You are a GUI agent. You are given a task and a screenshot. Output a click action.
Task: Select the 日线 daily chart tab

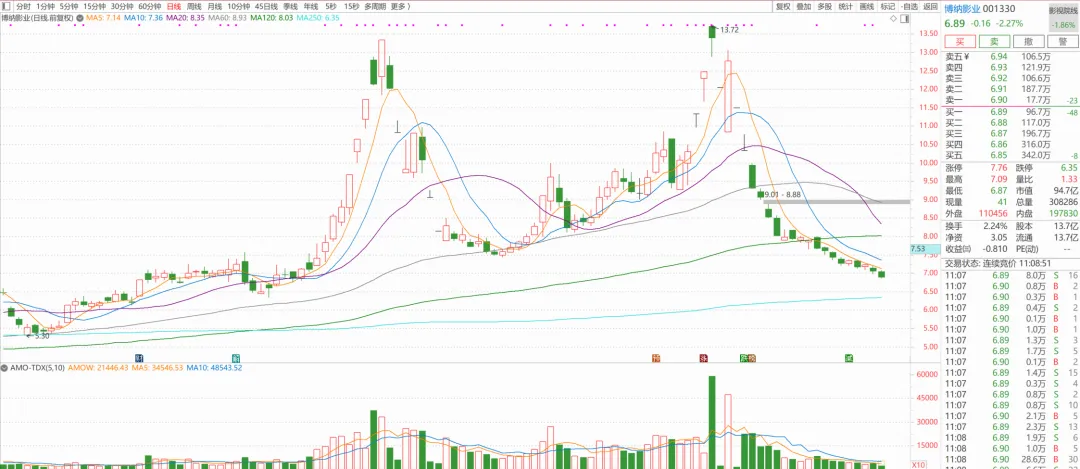coord(174,6)
